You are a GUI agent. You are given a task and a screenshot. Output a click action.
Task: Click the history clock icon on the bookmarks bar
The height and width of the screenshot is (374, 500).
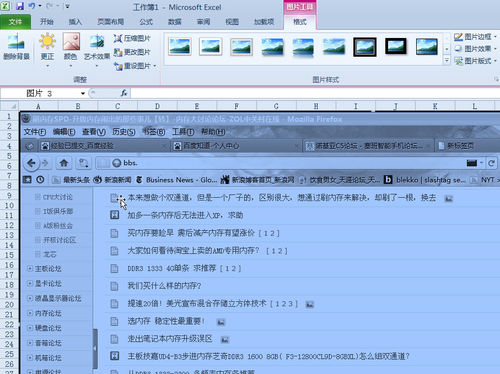pos(40,180)
